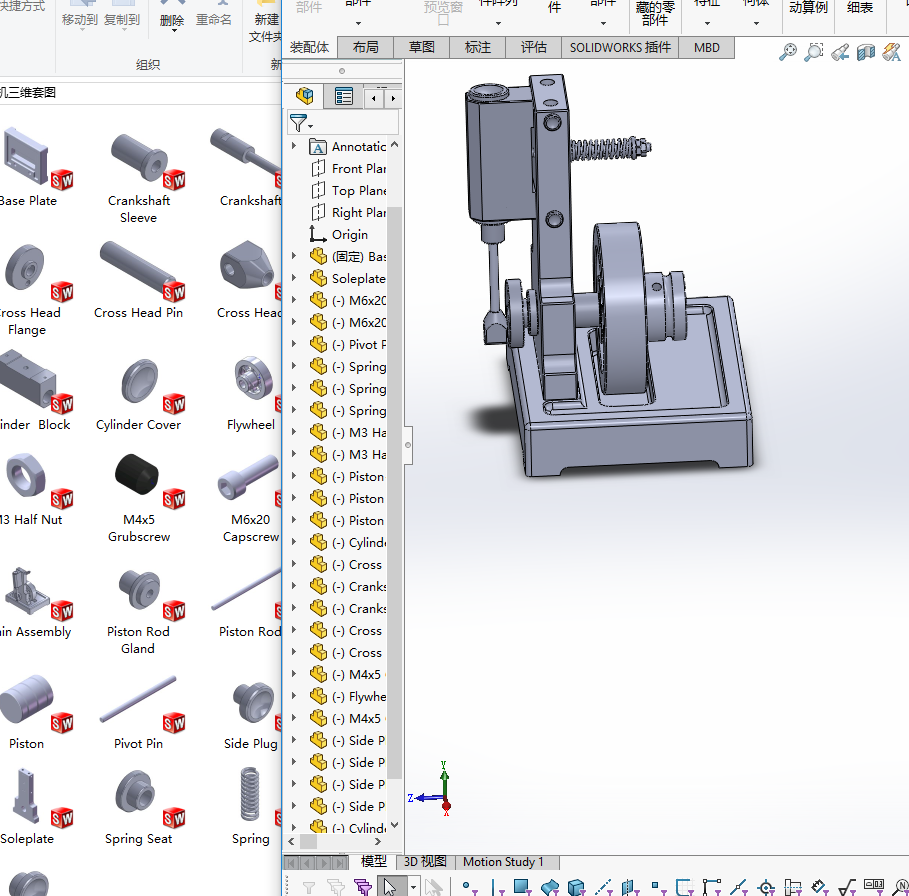
Task: Select the arrow cursor selection tool
Action: tap(390, 886)
